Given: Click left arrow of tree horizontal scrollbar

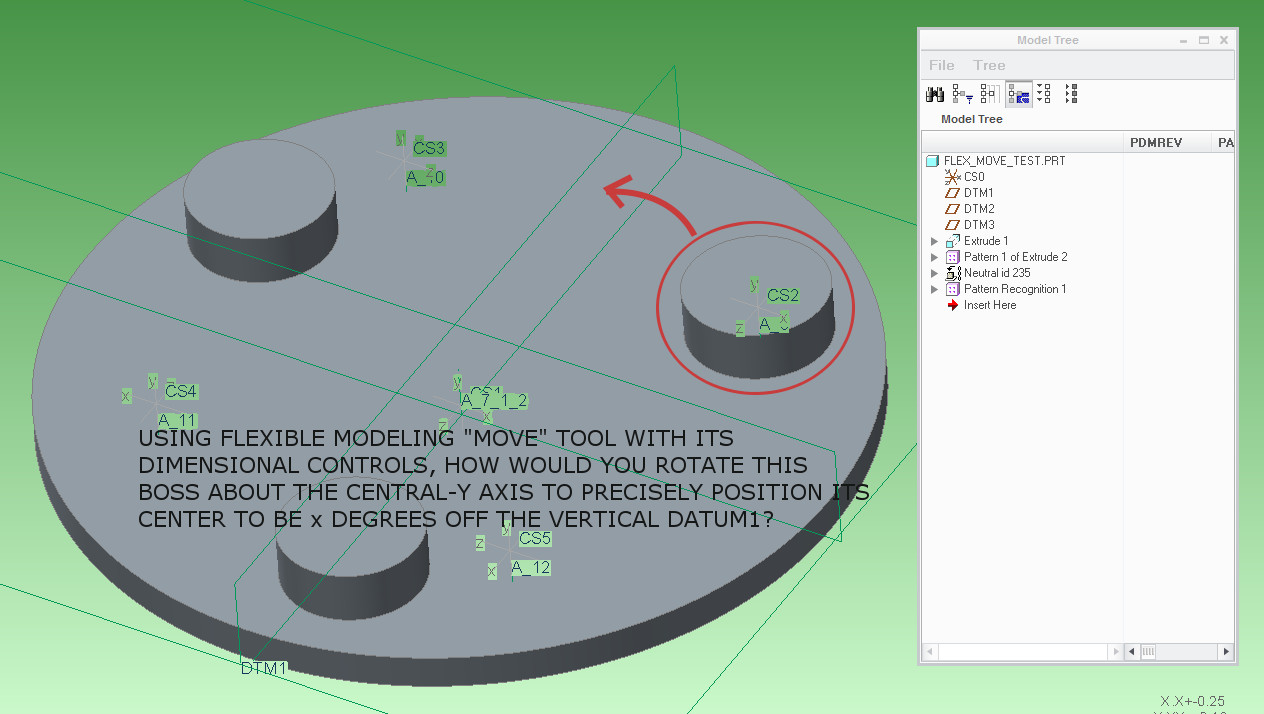Looking at the screenshot, I should point(930,652).
